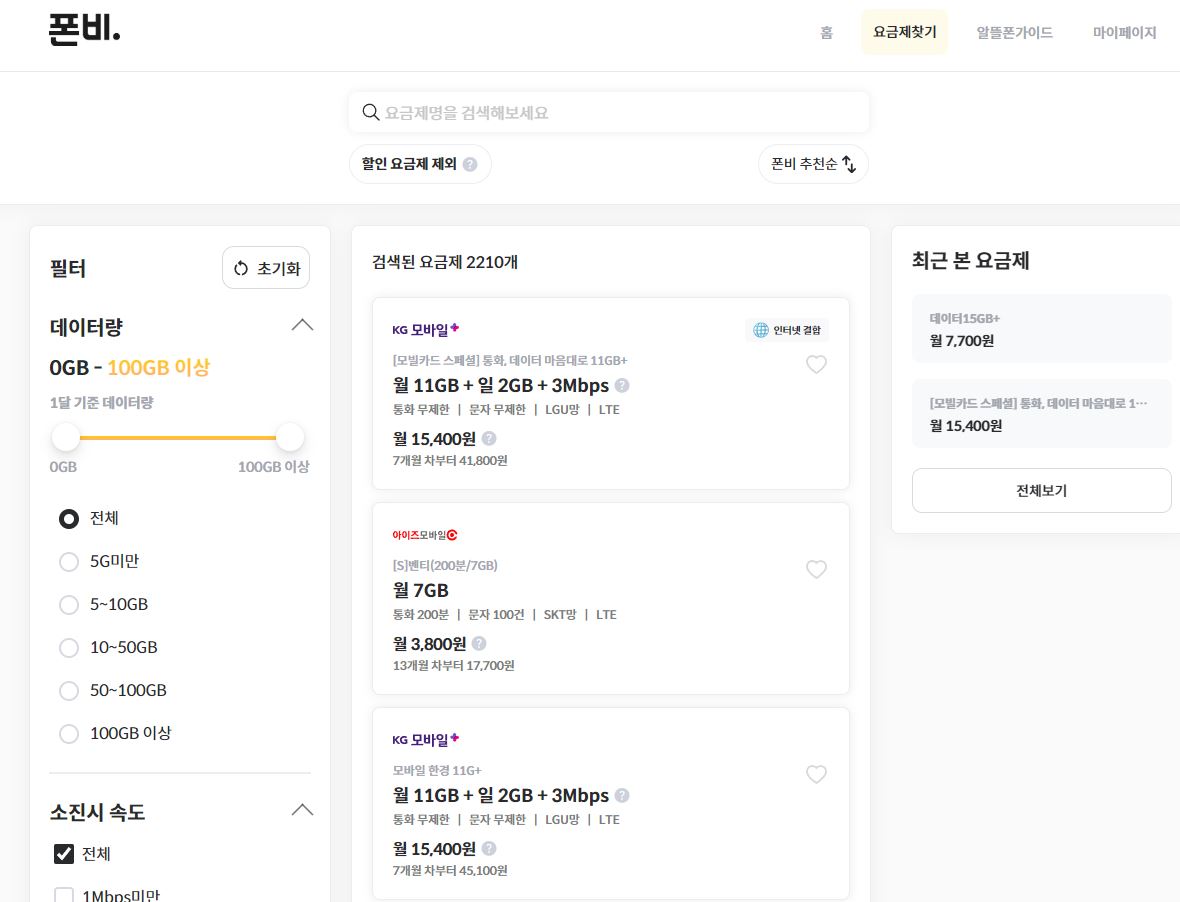Select the 5G미만 radio option
This screenshot has width=1180, height=902.
68,562
